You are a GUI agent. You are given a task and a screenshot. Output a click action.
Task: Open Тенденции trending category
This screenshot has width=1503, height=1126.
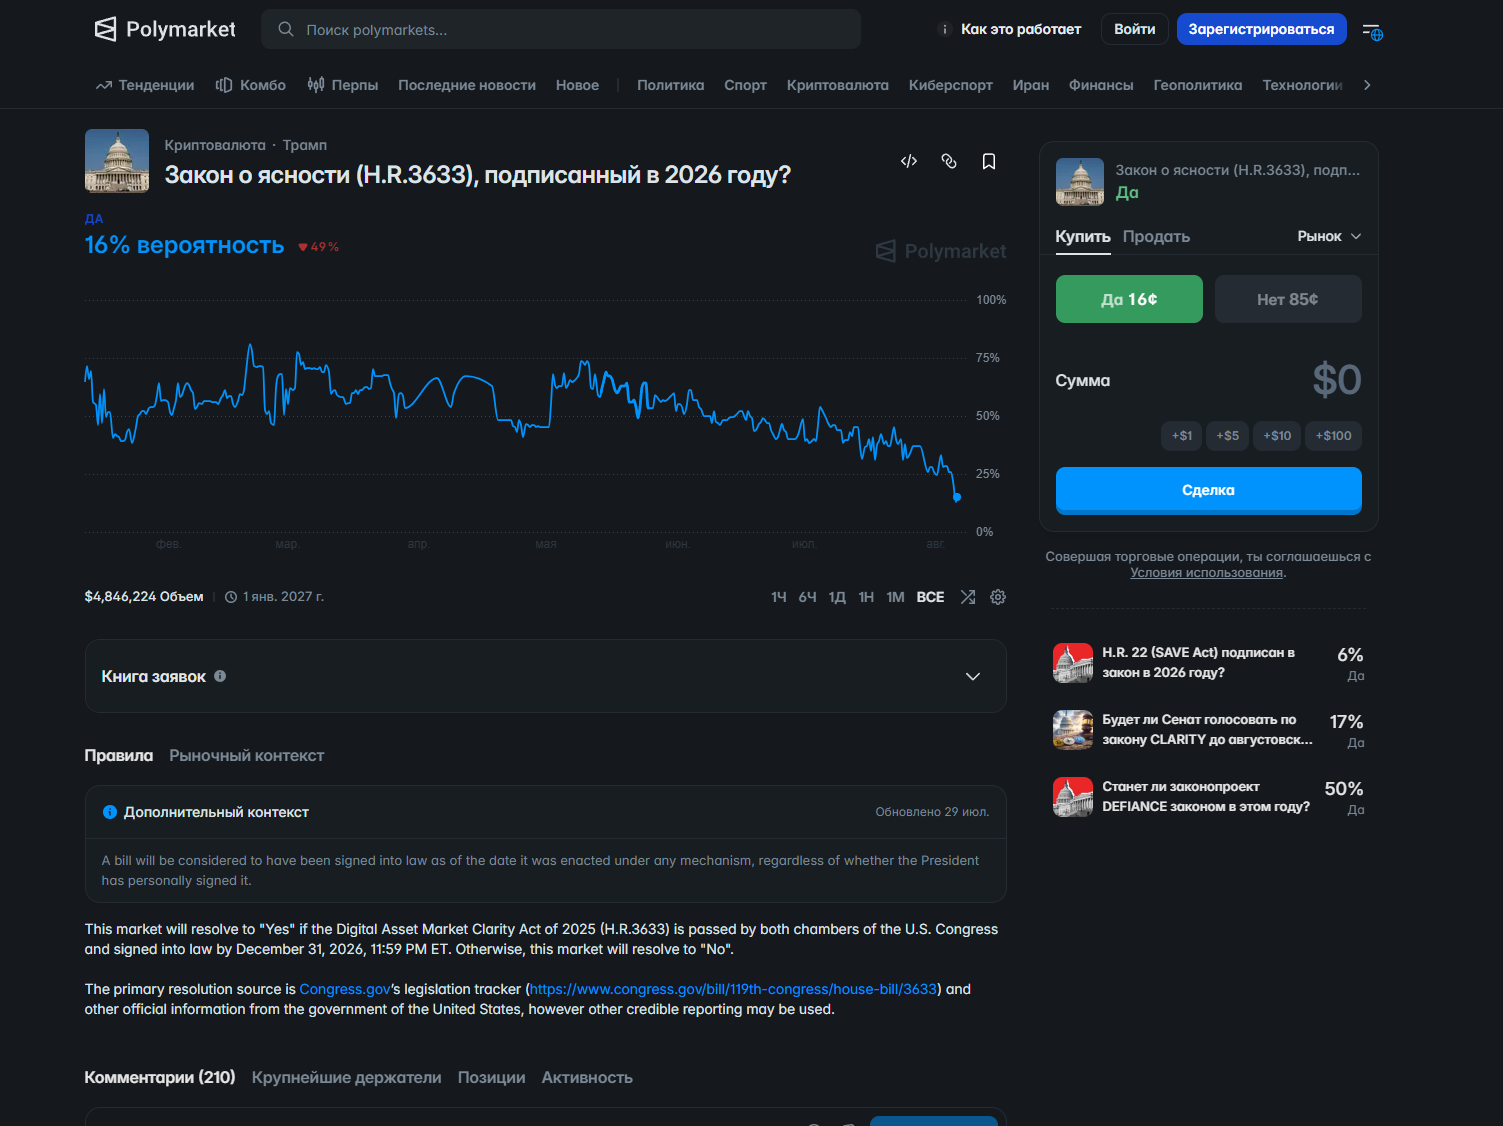pyautogui.click(x=145, y=85)
